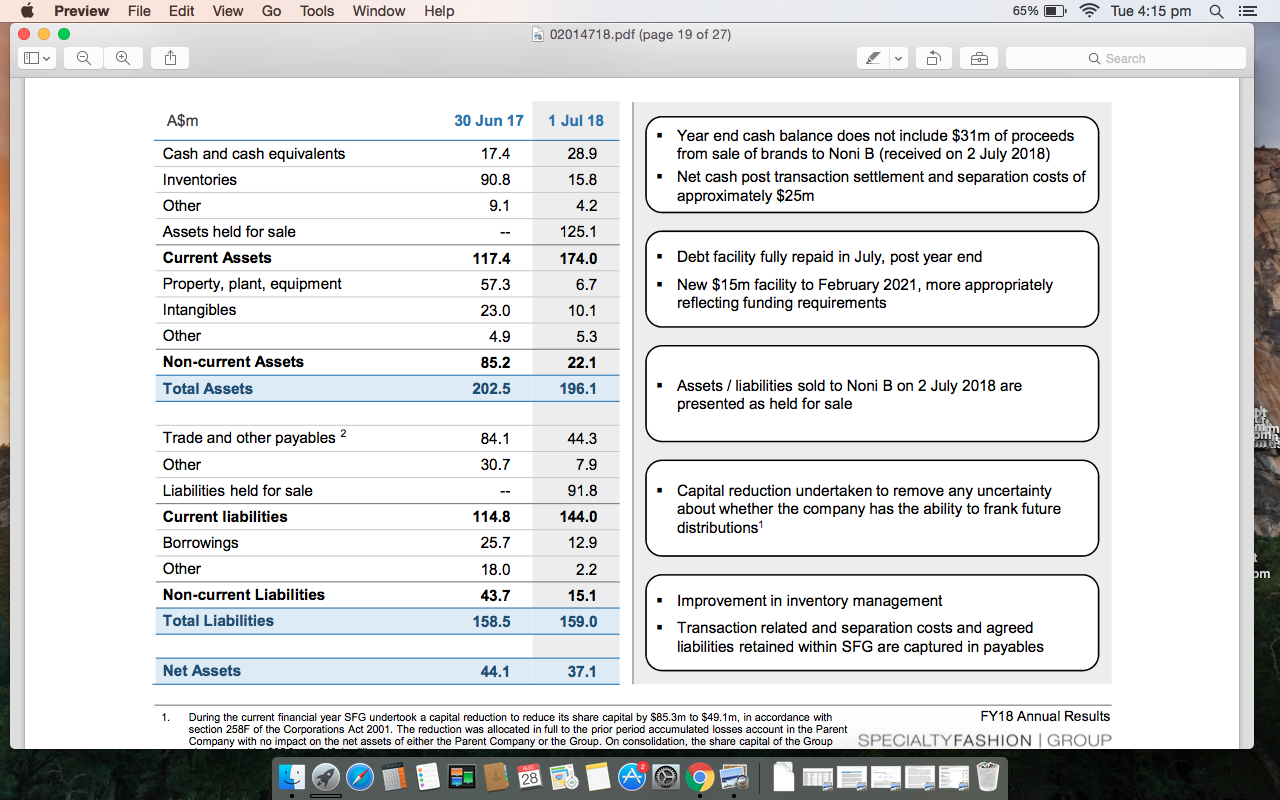Open the View menu

pos(228,11)
